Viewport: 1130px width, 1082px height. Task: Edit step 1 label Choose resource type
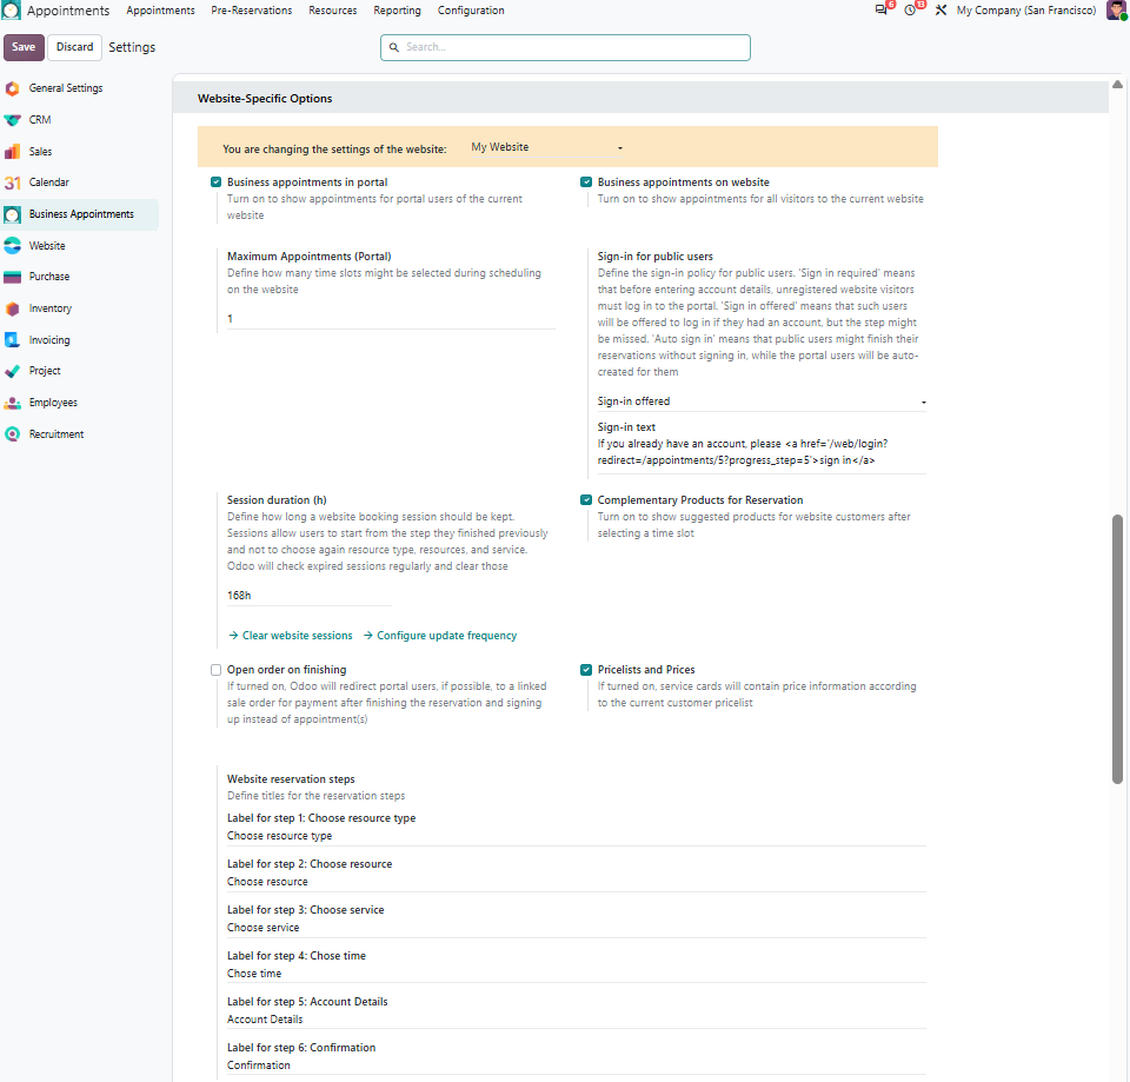coord(576,836)
